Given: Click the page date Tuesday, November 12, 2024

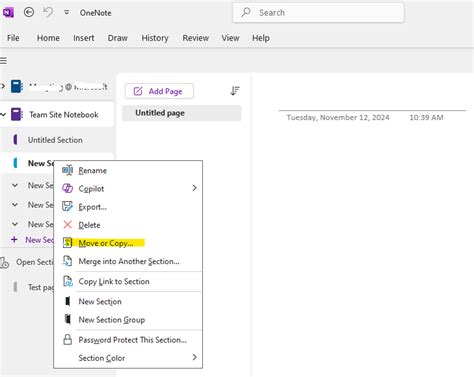Looking at the screenshot, I should pyautogui.click(x=338, y=117).
